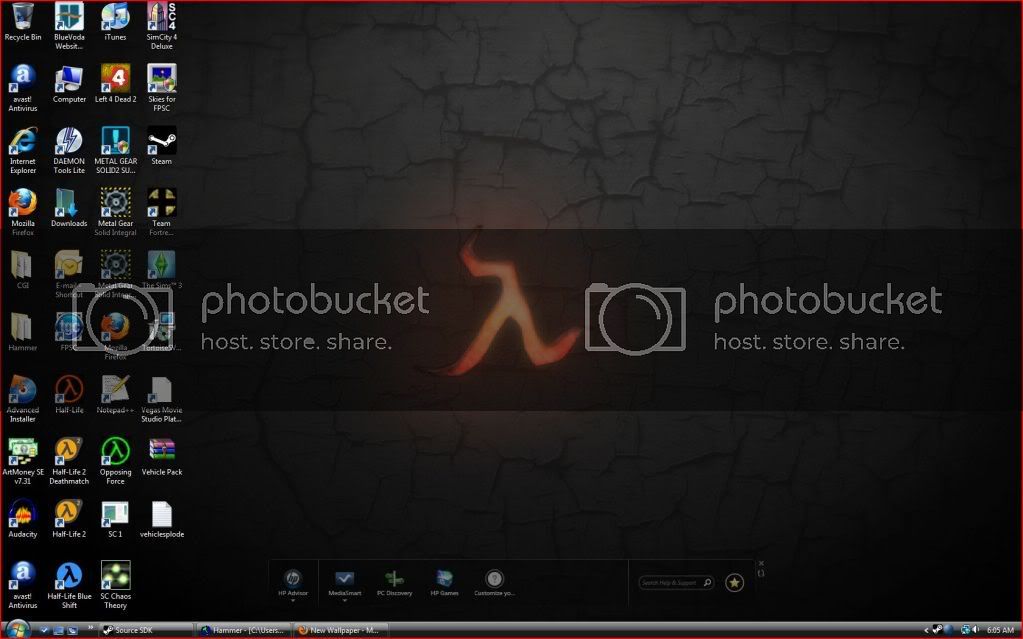Image resolution: width=1023 pixels, height=639 pixels.
Task: Select Vegas Movie Studio Platinum shortcut
Action: (162, 399)
